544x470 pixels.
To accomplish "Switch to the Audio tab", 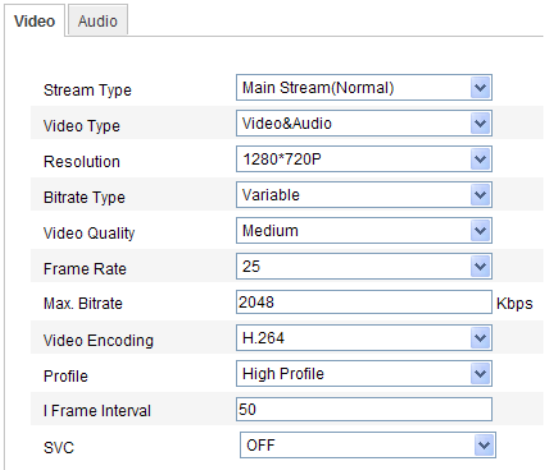I will click(98, 20).
